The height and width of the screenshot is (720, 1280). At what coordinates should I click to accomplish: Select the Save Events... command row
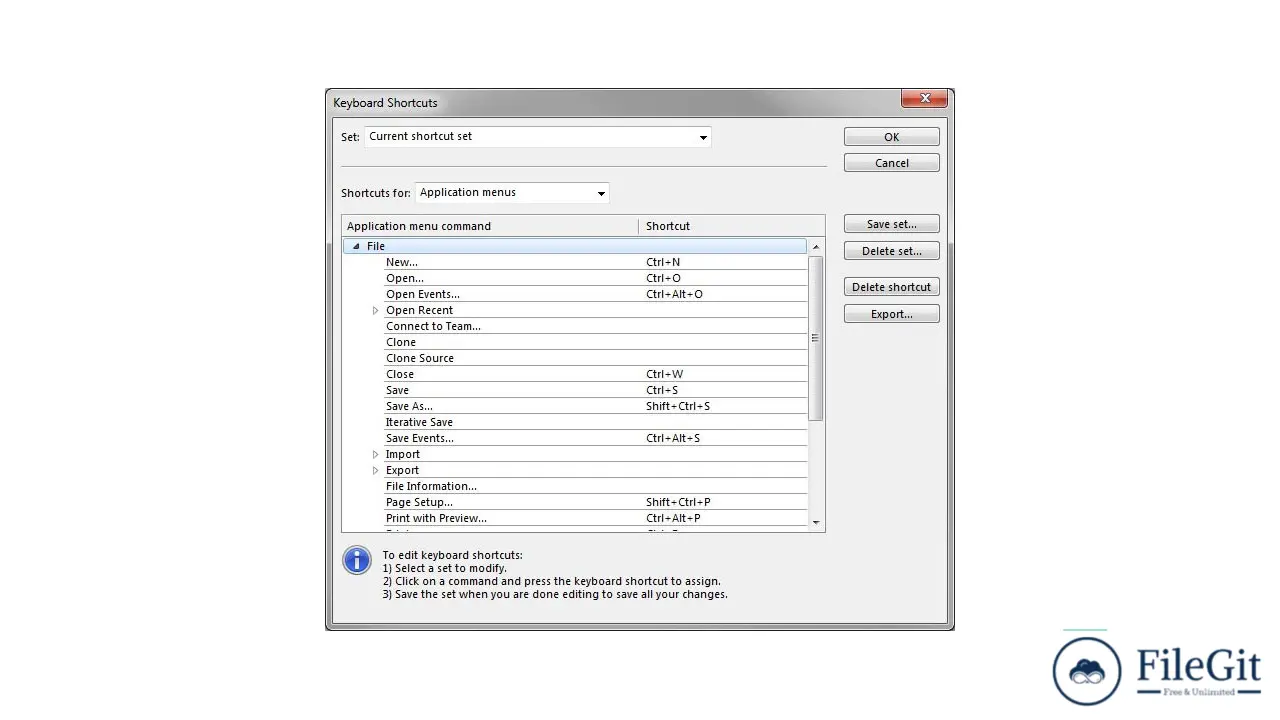tap(595, 438)
